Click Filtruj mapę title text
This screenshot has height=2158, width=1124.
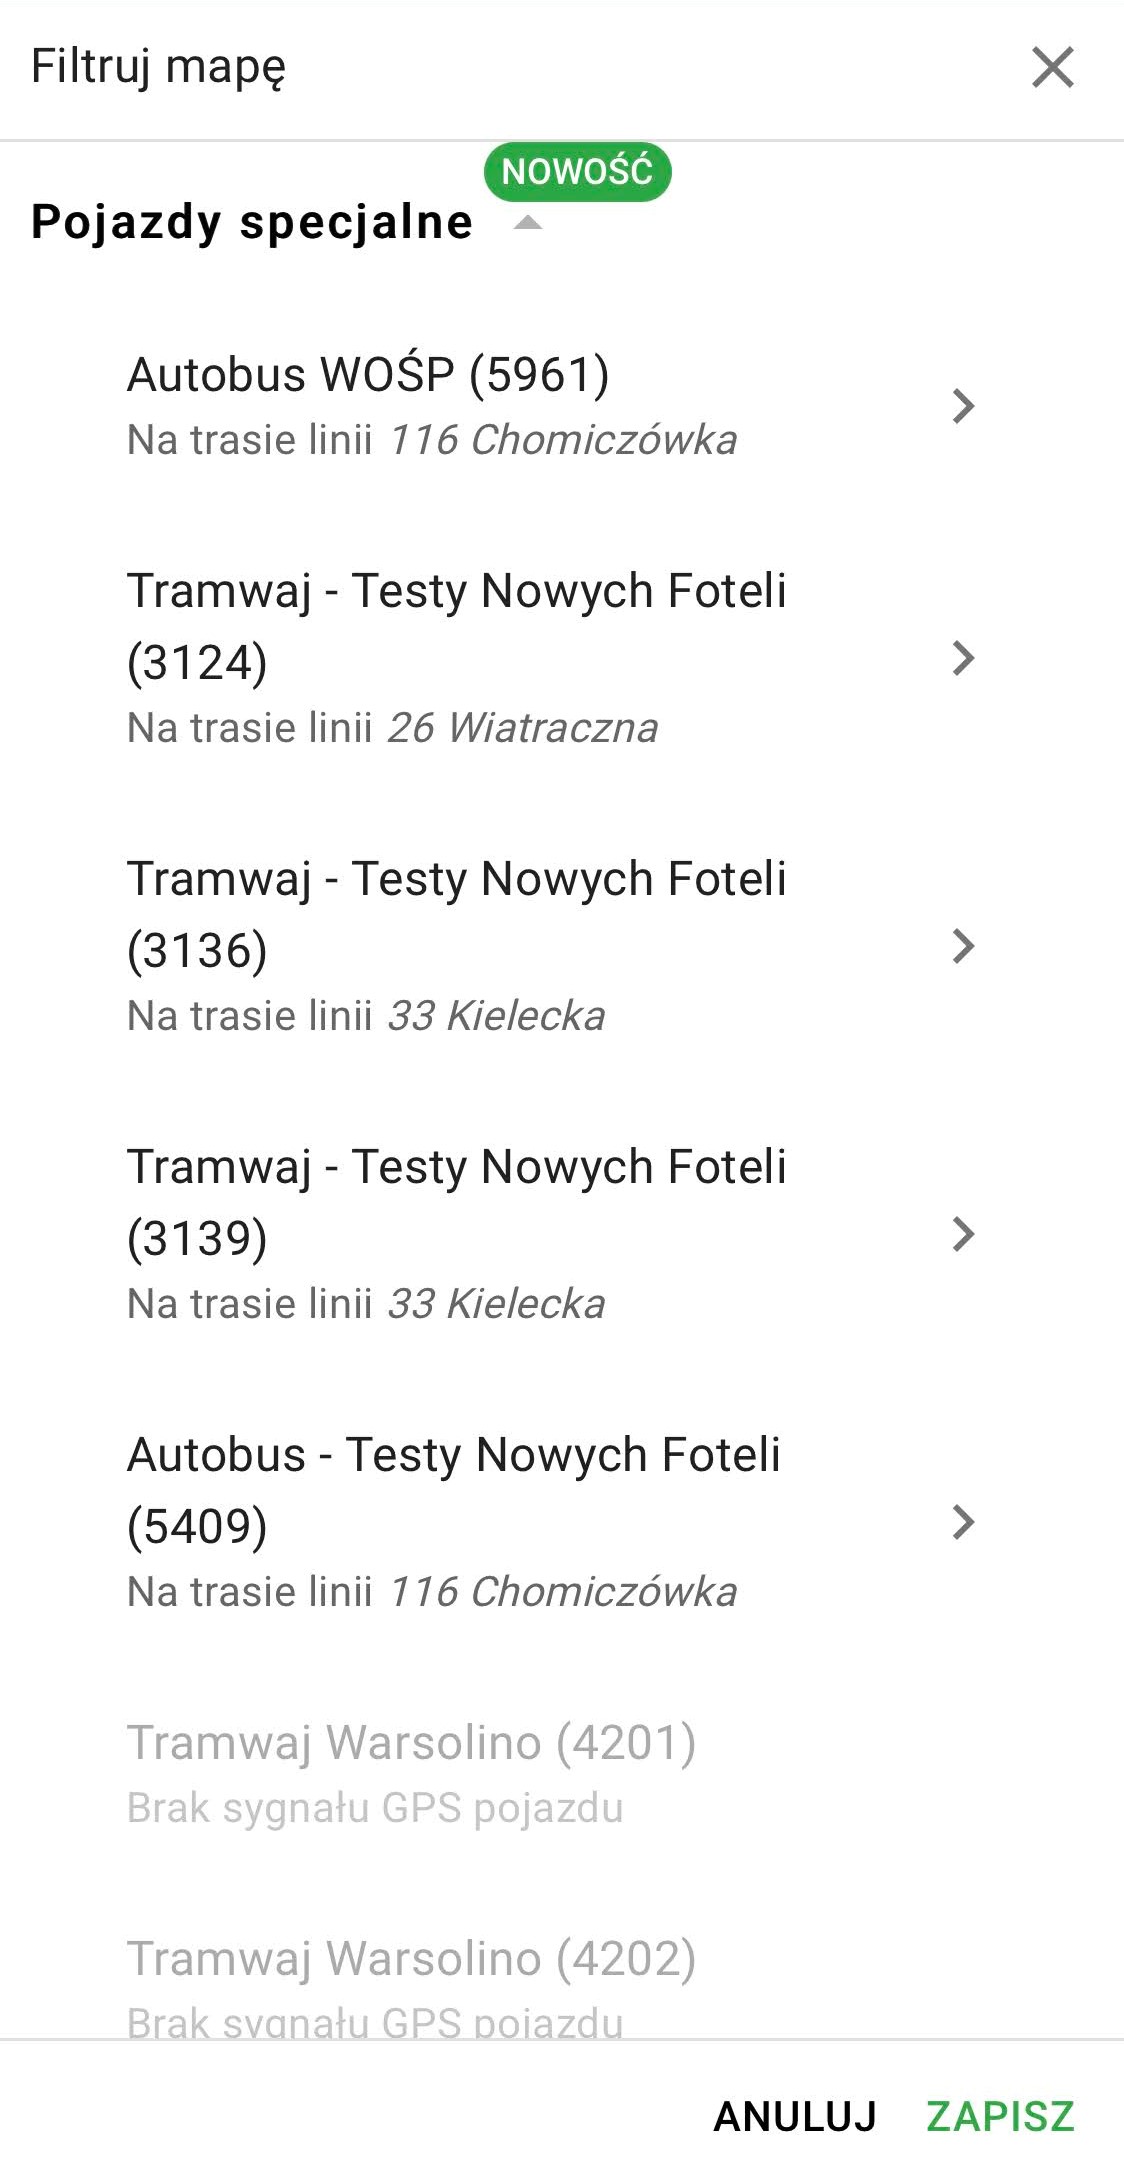(159, 68)
